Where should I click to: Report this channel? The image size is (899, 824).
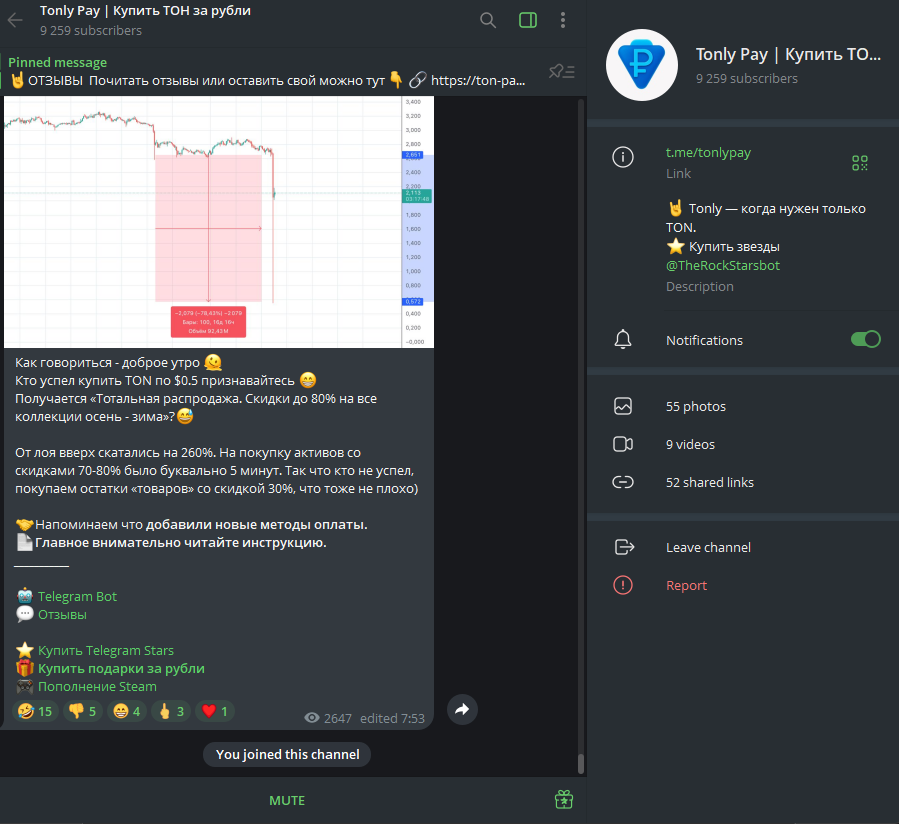pos(686,586)
